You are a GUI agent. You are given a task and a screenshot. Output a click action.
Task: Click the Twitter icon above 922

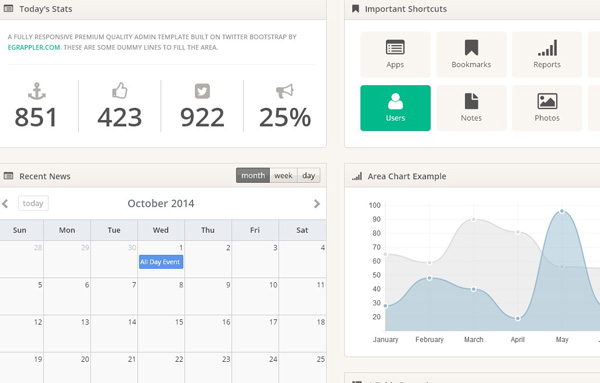click(202, 91)
